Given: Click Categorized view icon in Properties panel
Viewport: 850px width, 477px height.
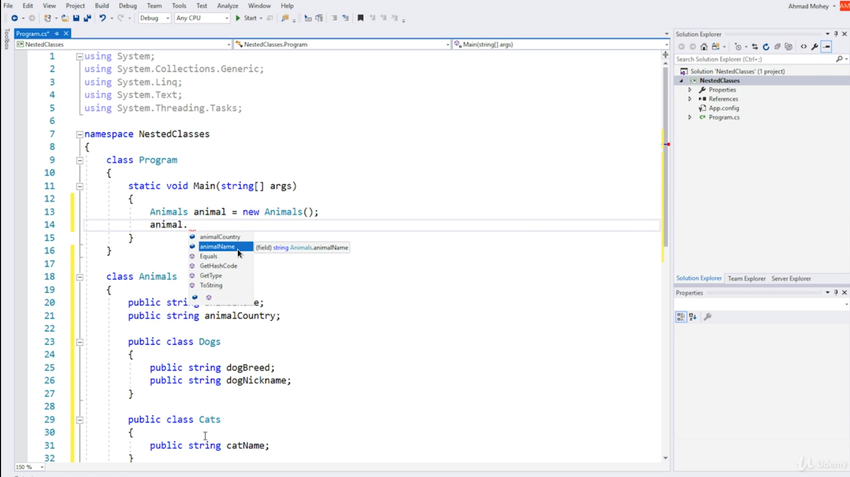Looking at the screenshot, I should (681, 317).
